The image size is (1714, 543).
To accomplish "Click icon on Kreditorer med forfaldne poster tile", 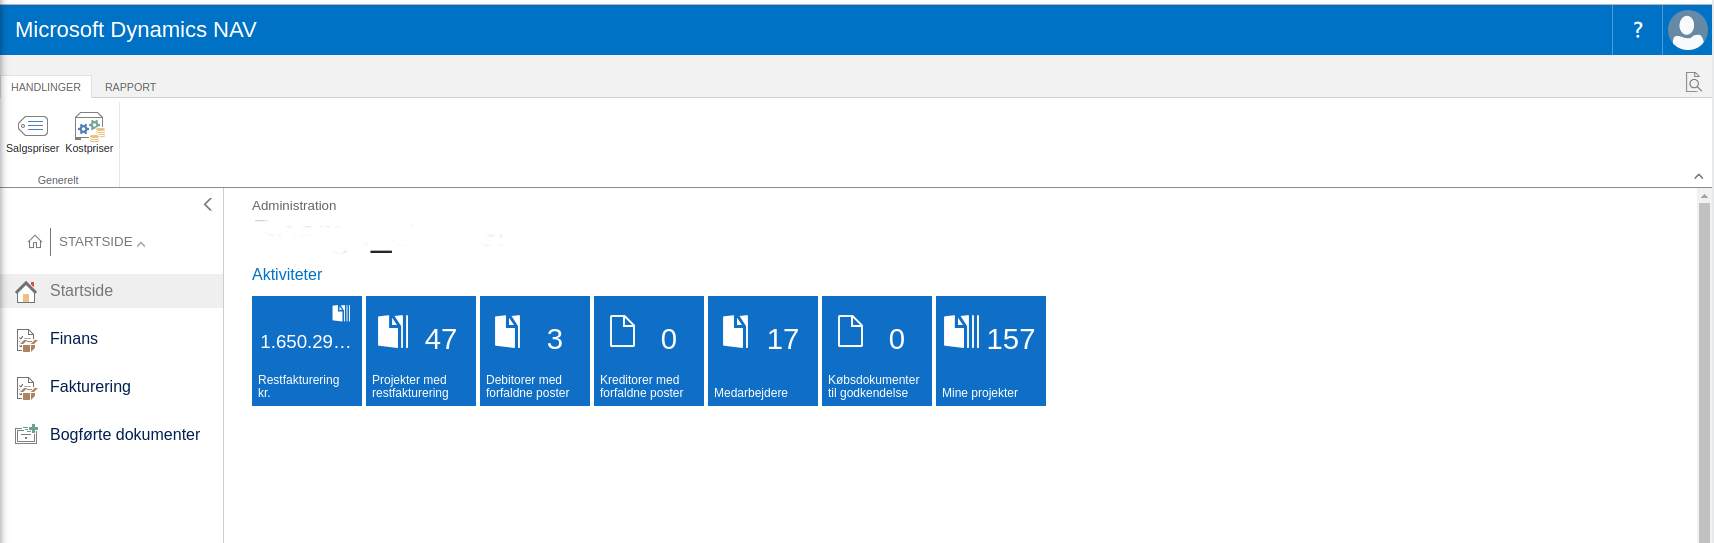I will tap(622, 331).
